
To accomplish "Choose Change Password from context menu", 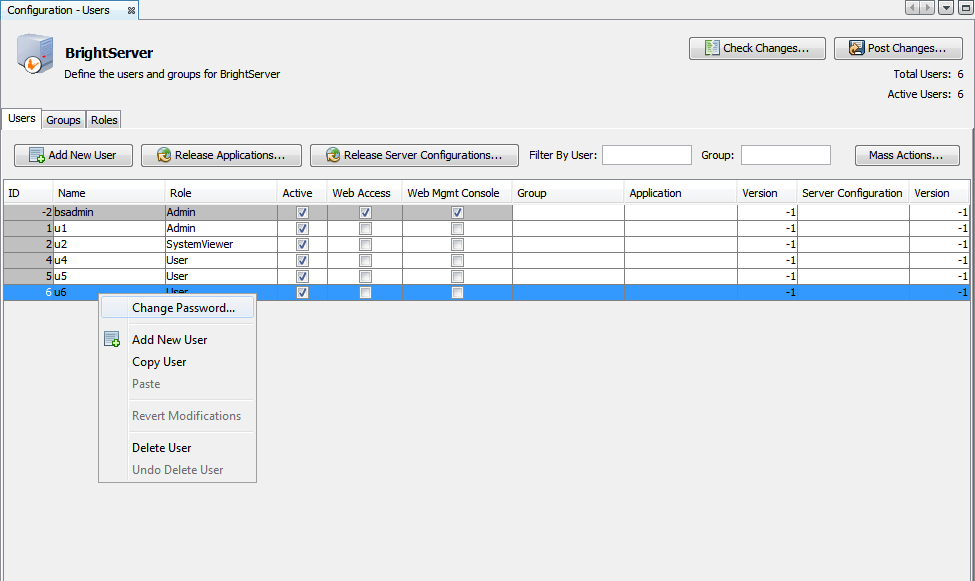I will (183, 308).
